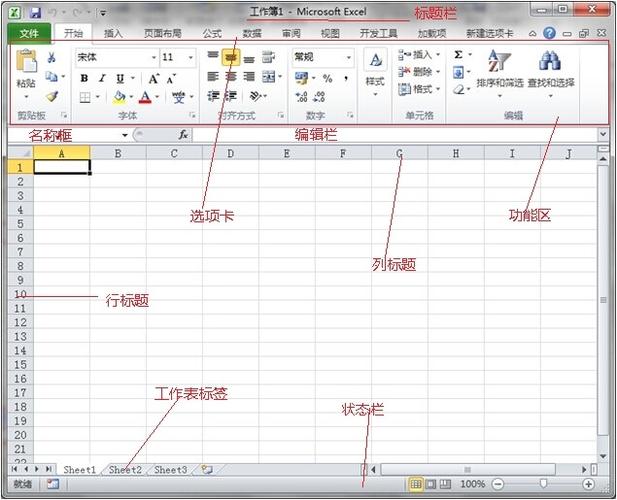Expand the 插入 cells dropdown arrow

pyautogui.click(x=438, y=54)
